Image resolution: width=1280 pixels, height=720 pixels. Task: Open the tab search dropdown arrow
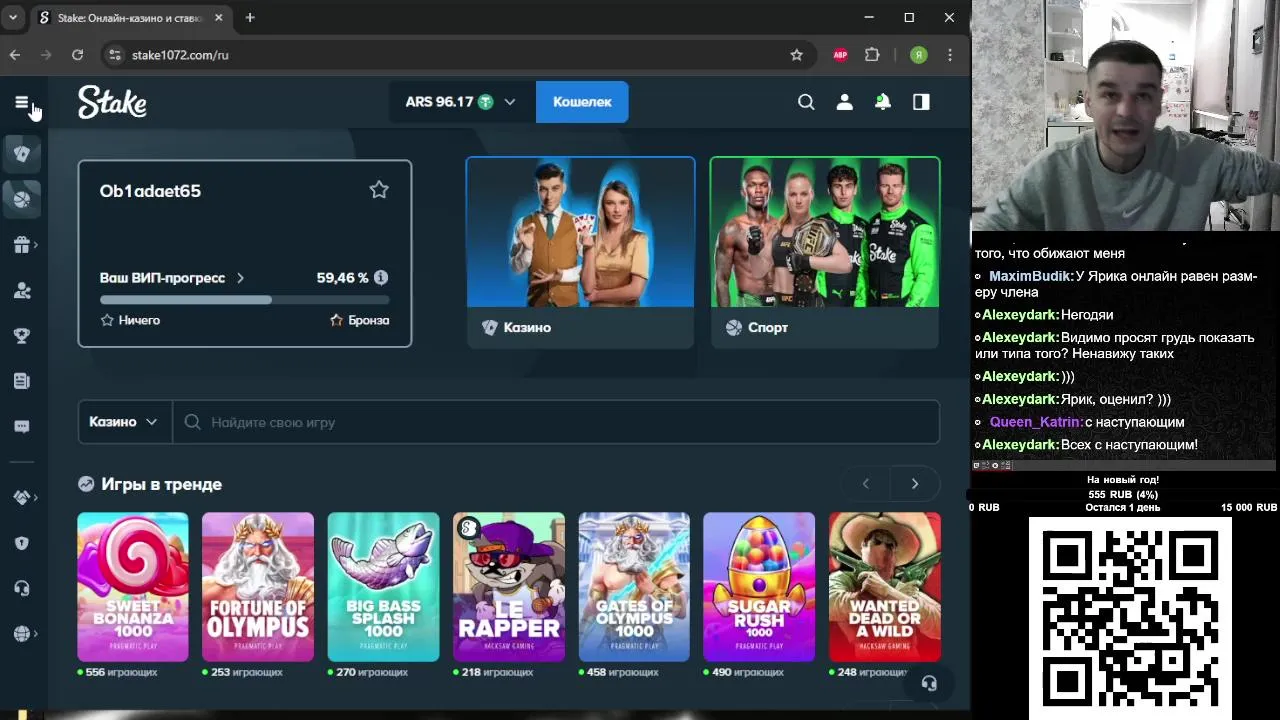(13, 17)
